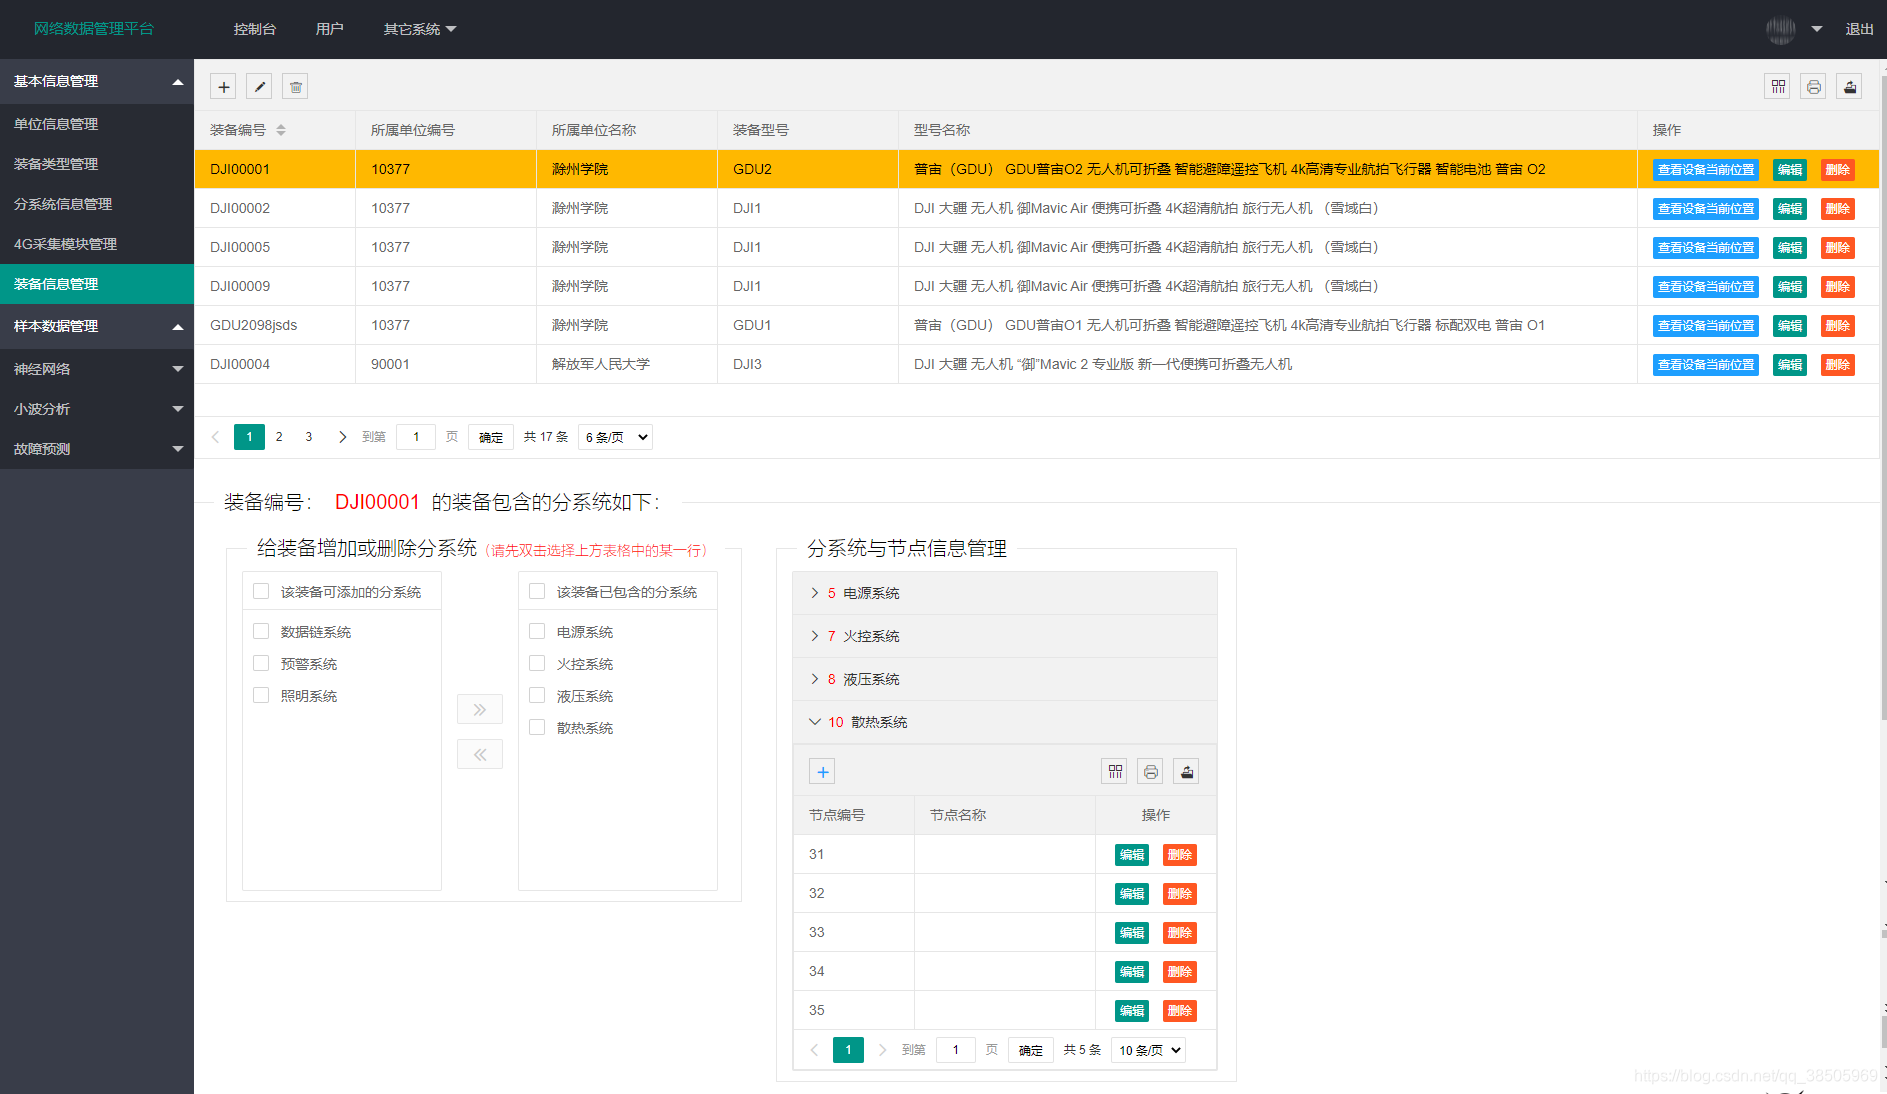
Task: Expand the 小波分析 sidebar group
Action: (x=97, y=409)
